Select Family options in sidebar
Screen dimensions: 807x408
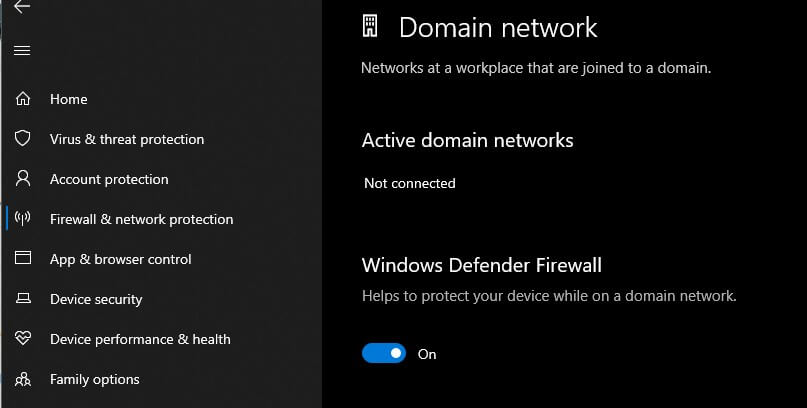(x=95, y=379)
